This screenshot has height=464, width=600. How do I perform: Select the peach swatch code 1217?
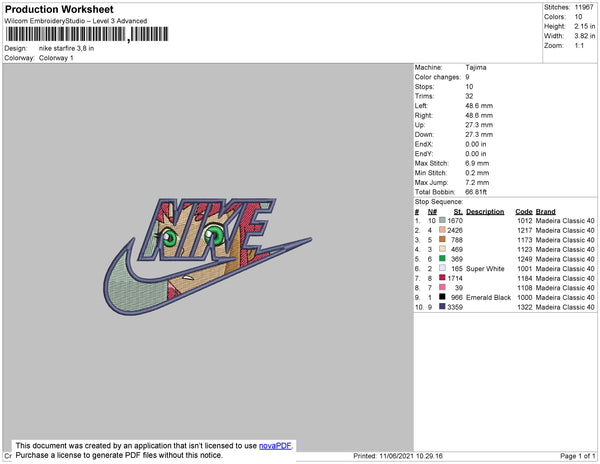(x=442, y=230)
